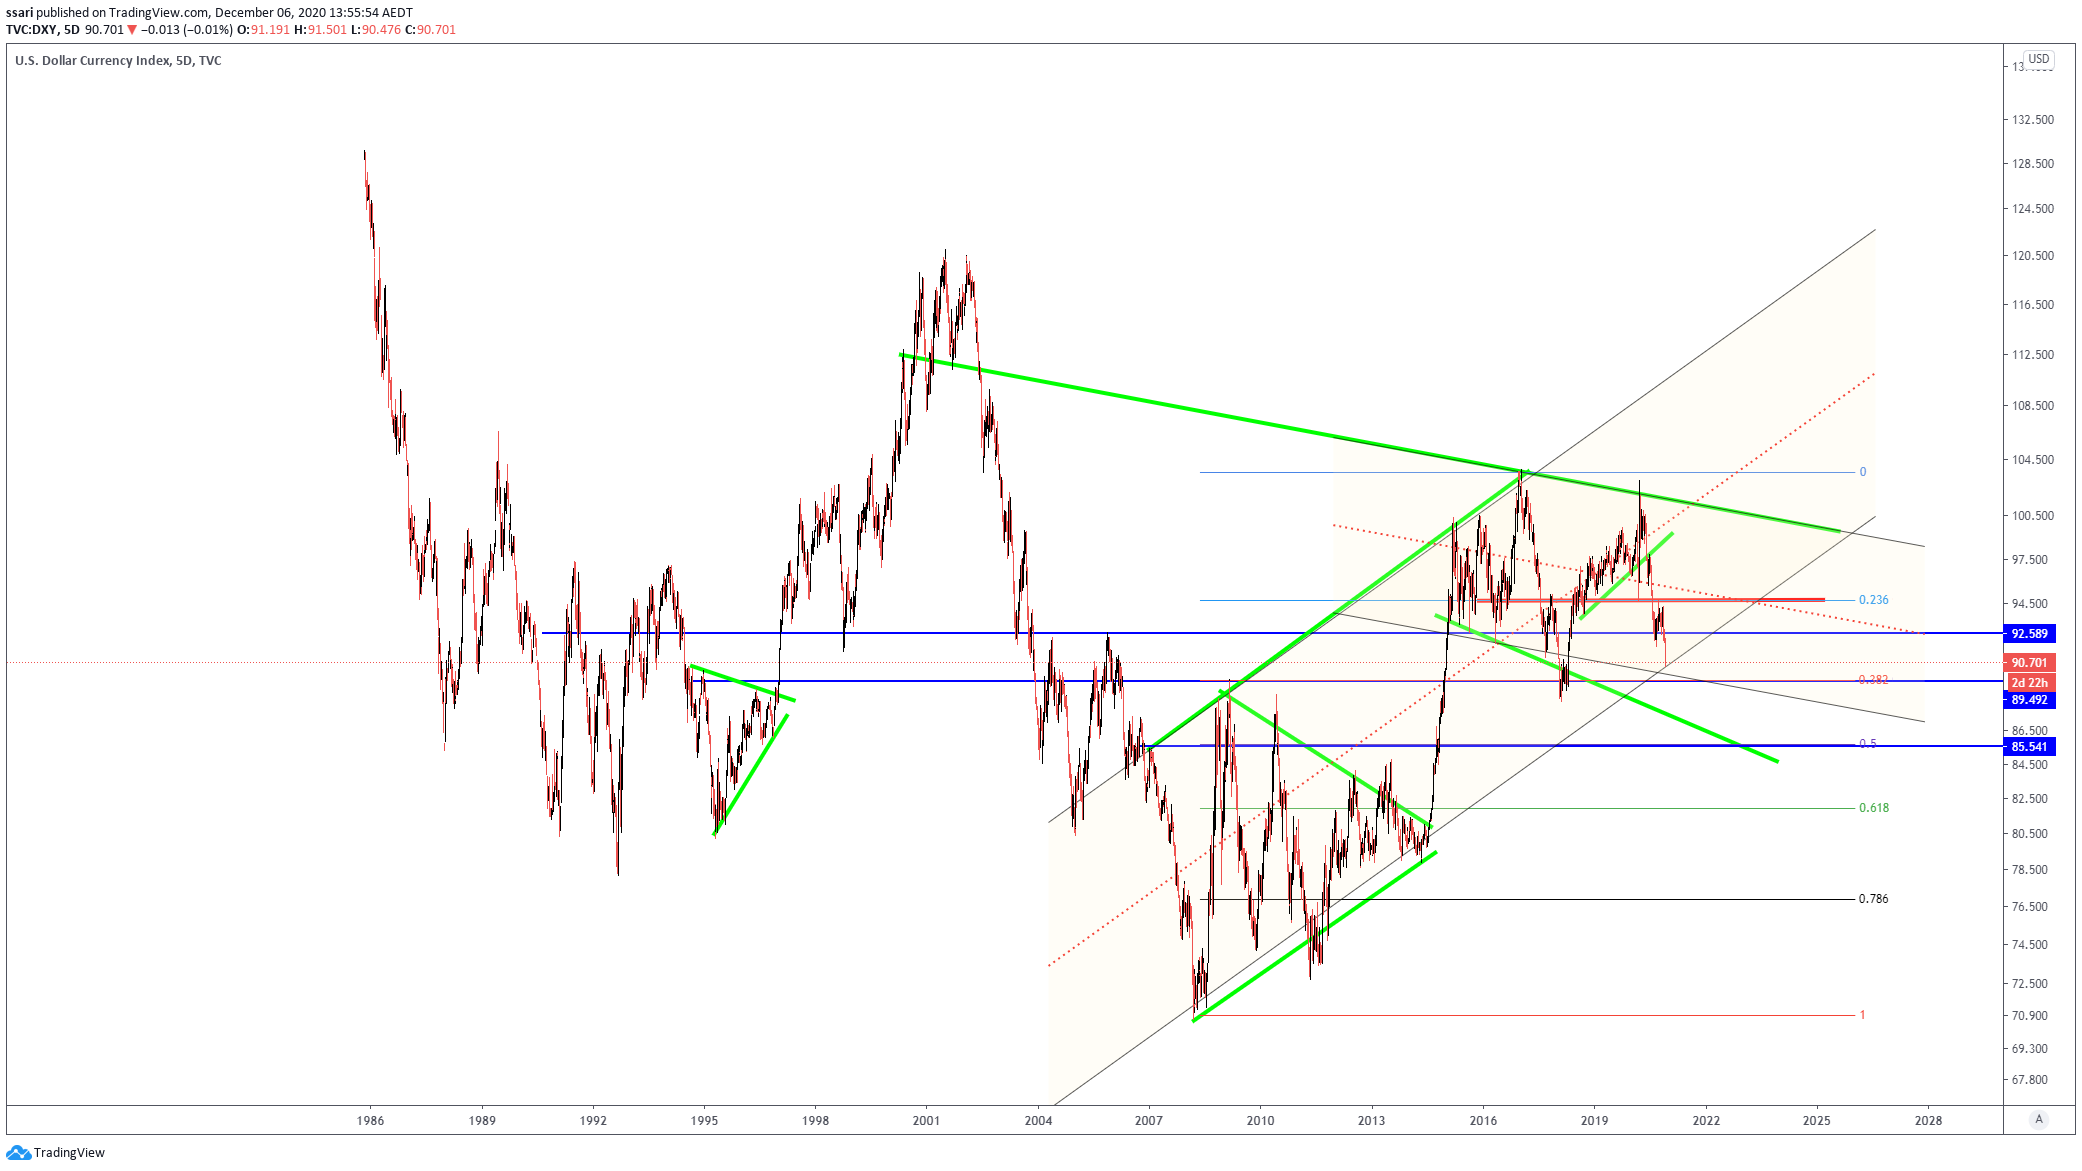Viewport: 2082px width, 1171px height.
Task: Click the 1992 date on time axis
Action: click(593, 1121)
